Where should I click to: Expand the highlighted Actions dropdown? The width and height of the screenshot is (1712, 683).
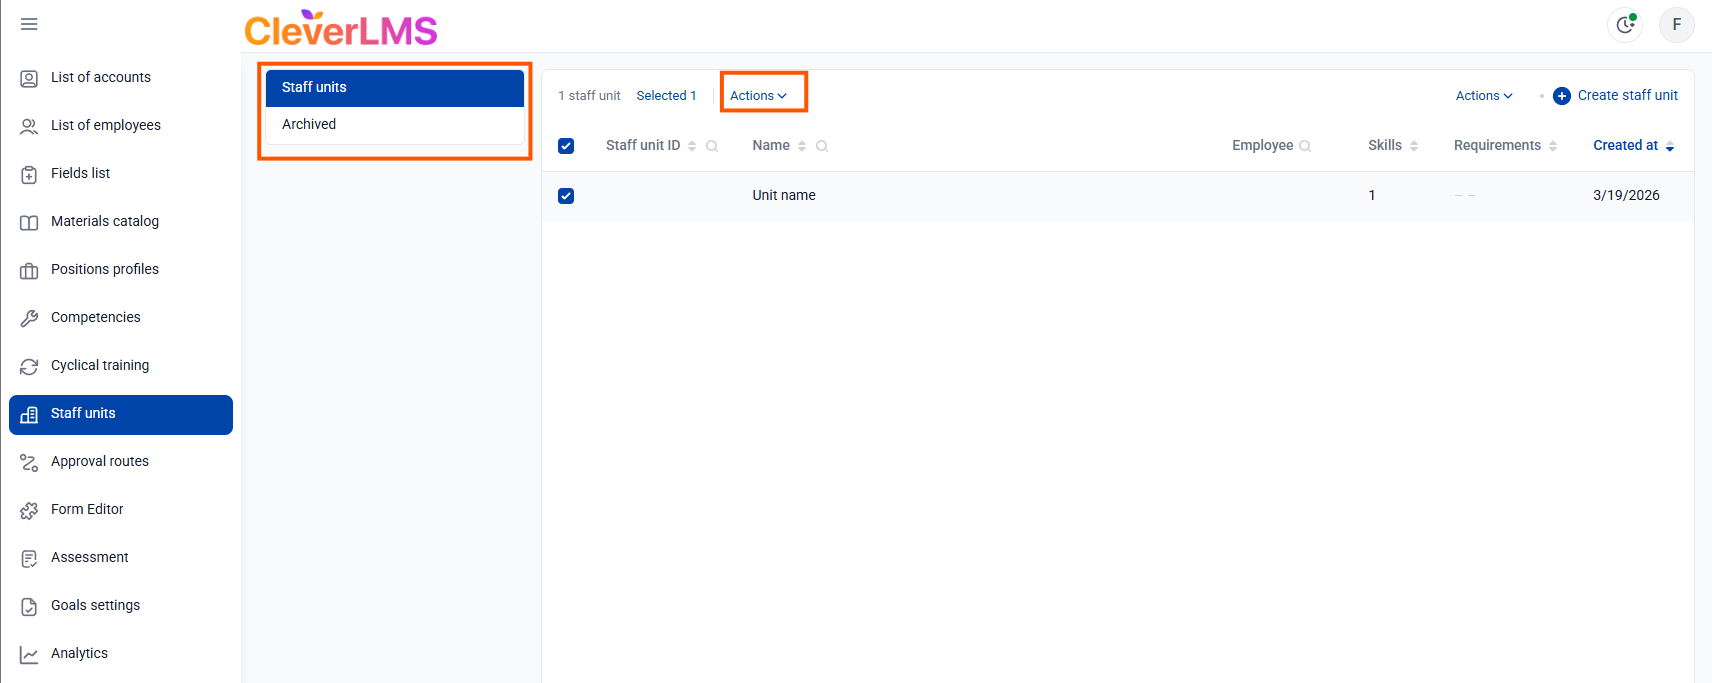[758, 96]
